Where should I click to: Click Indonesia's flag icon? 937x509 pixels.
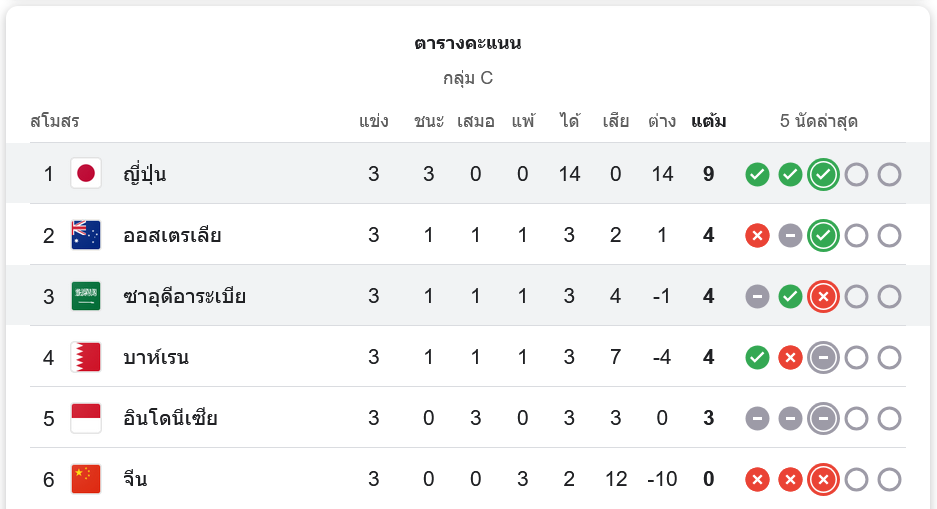click(86, 418)
